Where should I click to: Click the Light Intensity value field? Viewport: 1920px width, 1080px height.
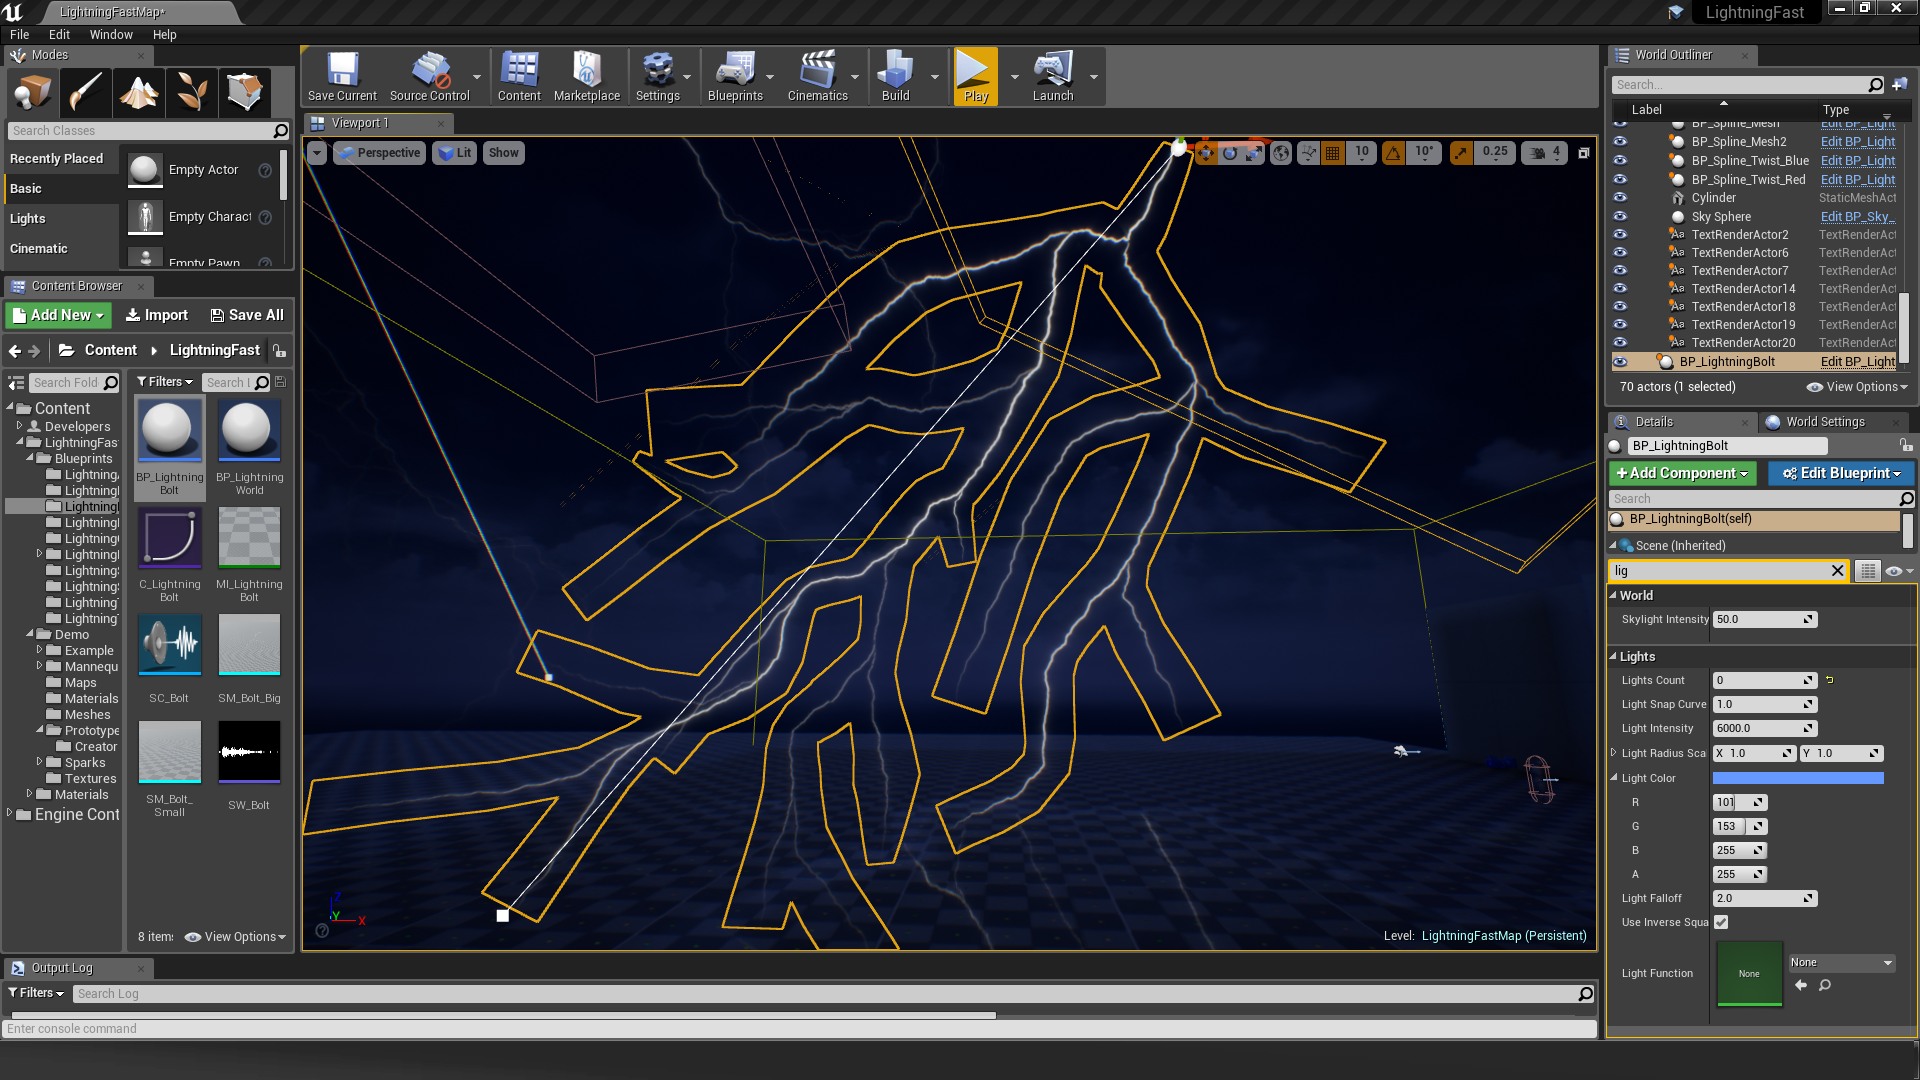point(1764,729)
